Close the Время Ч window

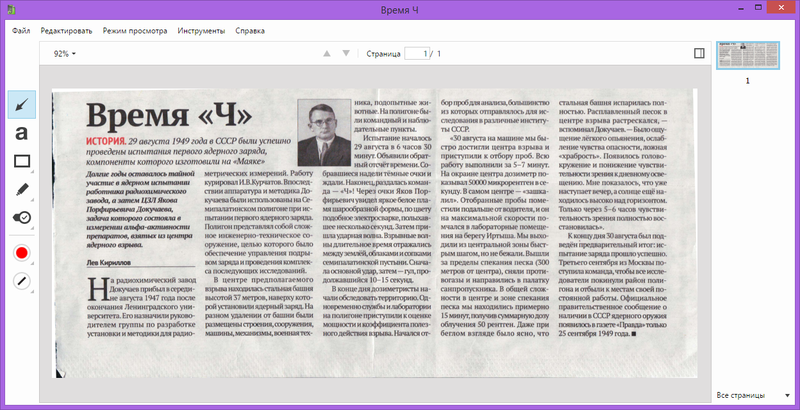click(x=782, y=8)
